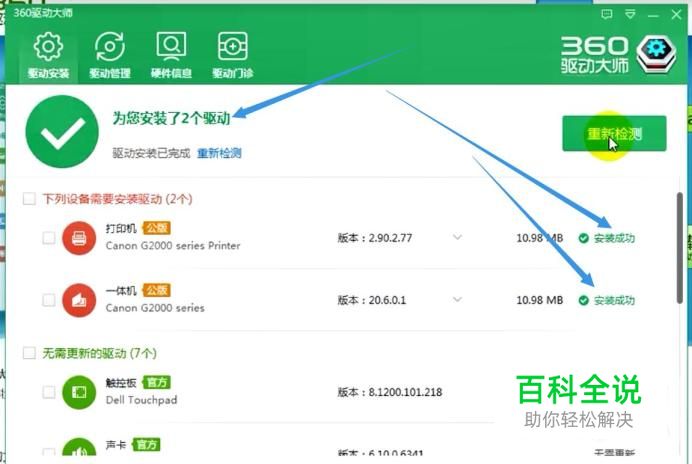Viewport: 692px width, 464px height.
Task: Click the blue 重新检测 link
Action: (x=219, y=153)
